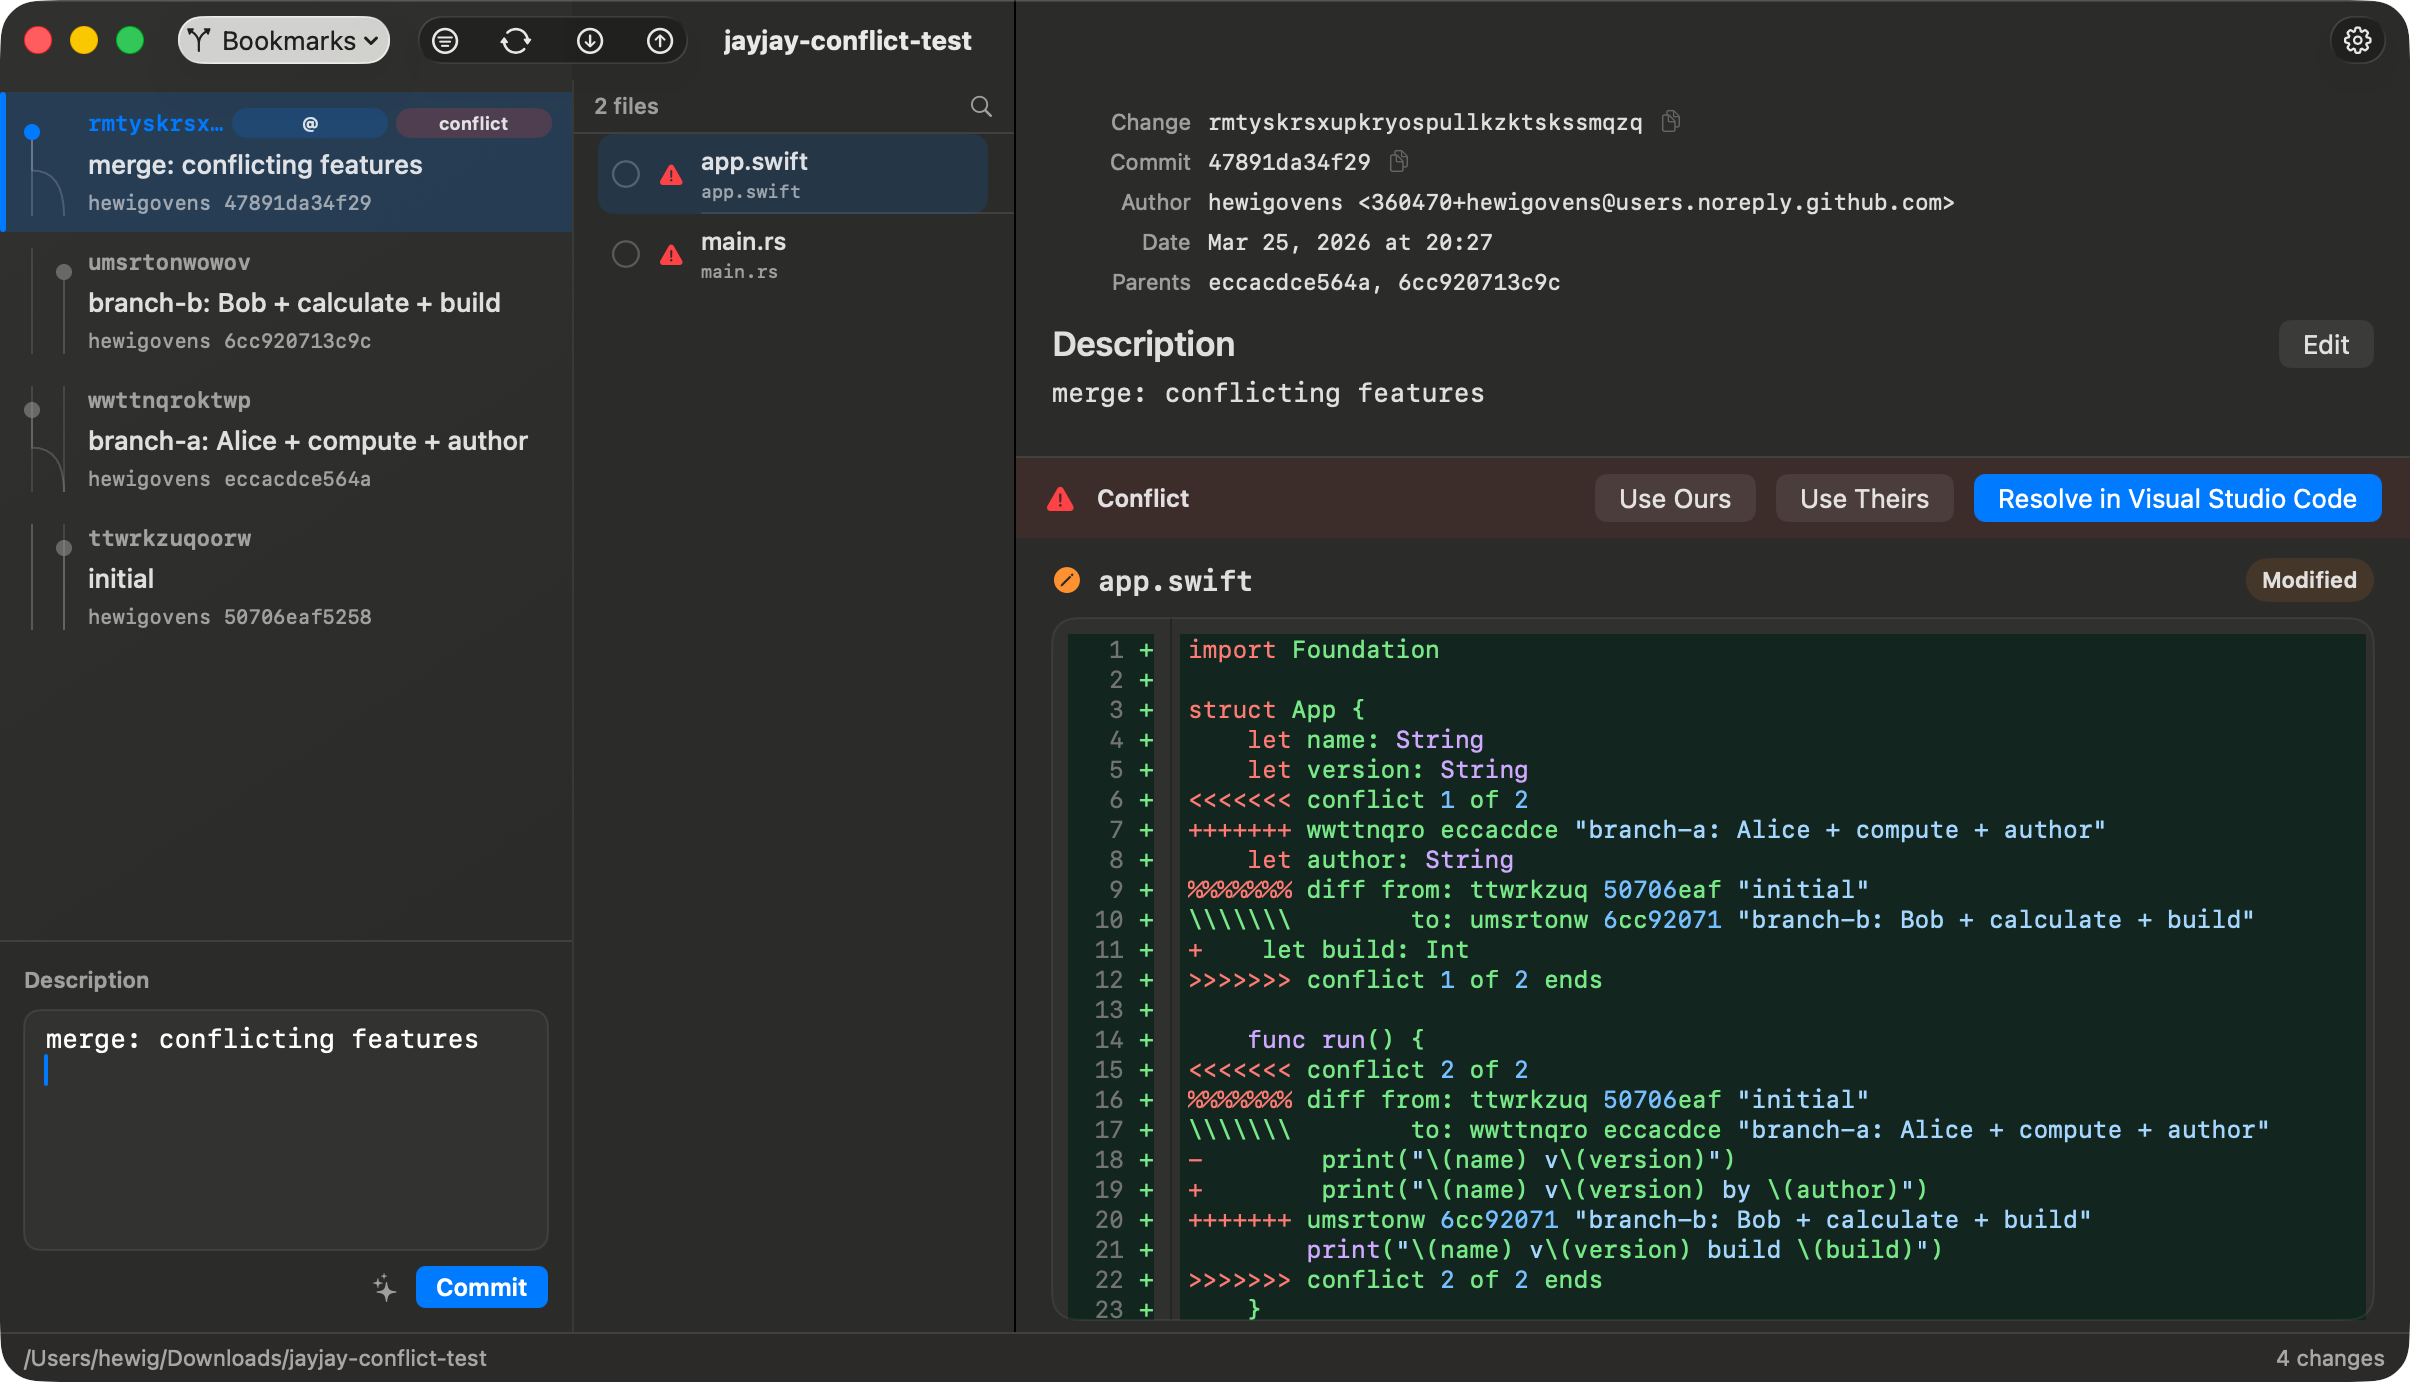The height and width of the screenshot is (1382, 2410).
Task: Click into the commit description text field
Action: 286,1130
